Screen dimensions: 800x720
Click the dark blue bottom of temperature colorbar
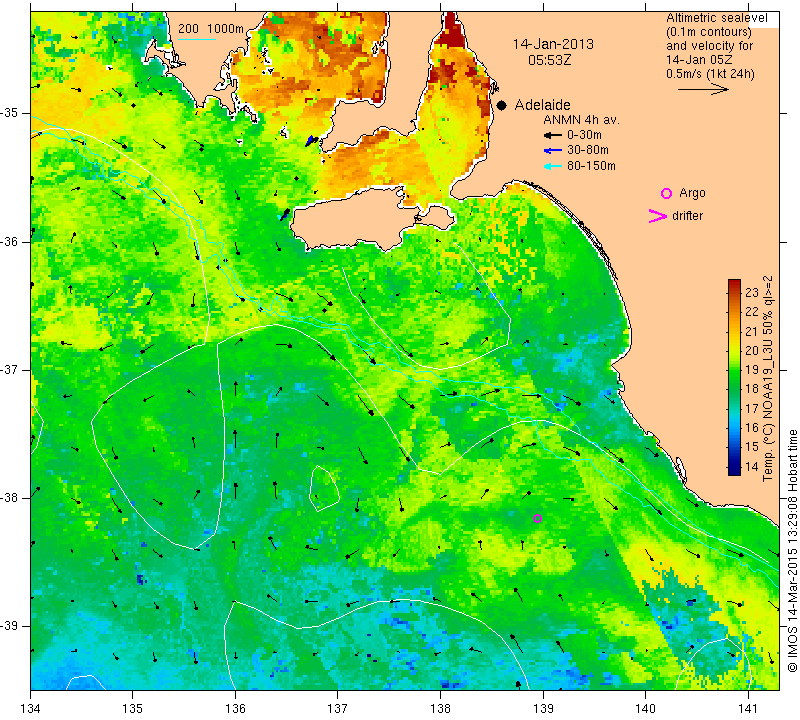734,470
